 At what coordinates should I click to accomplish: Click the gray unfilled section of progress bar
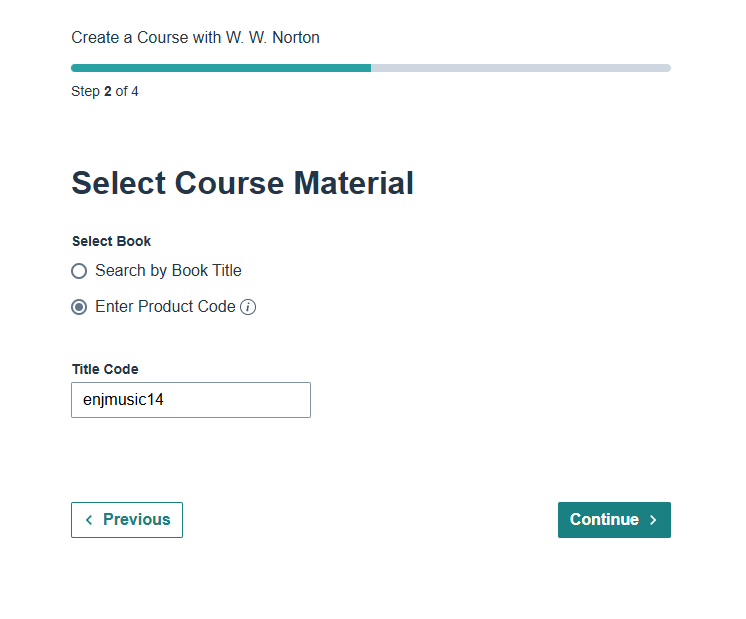pyautogui.click(x=520, y=68)
